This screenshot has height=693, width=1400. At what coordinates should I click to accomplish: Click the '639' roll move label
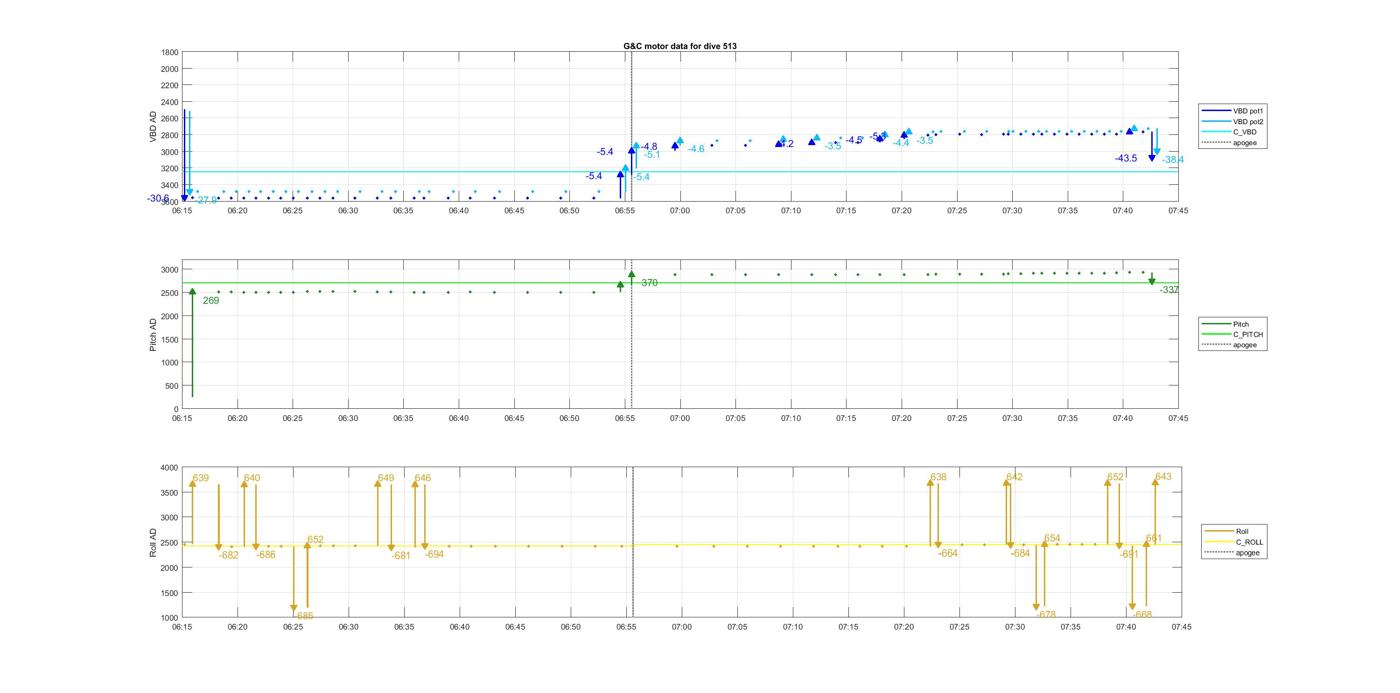[x=201, y=478]
